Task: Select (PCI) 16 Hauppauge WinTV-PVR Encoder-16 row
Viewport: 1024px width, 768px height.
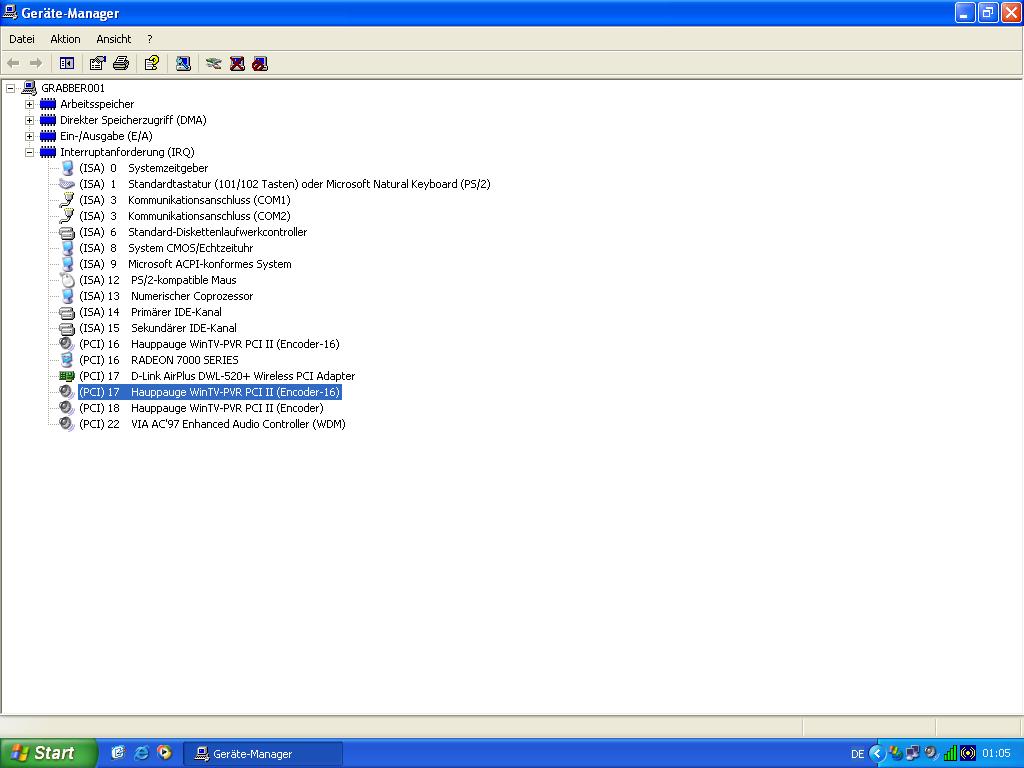Action: (x=209, y=344)
